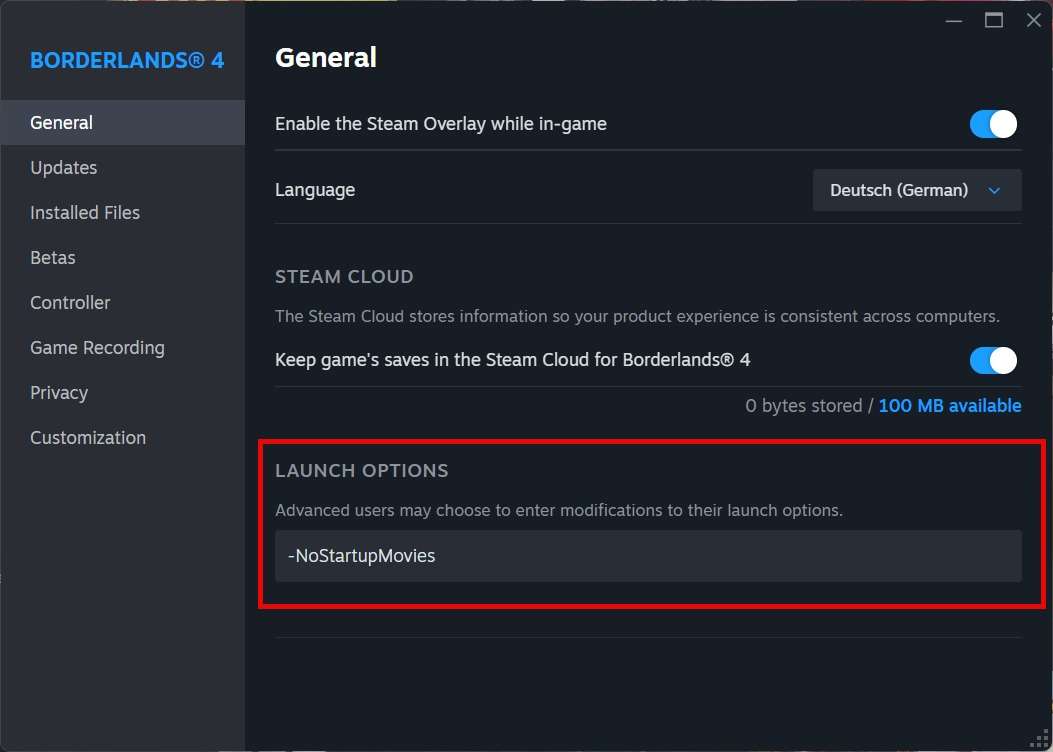Viewport: 1053px width, 752px height.
Task: Click the LAUNCH OPTIONS section heading
Action: 361,471
